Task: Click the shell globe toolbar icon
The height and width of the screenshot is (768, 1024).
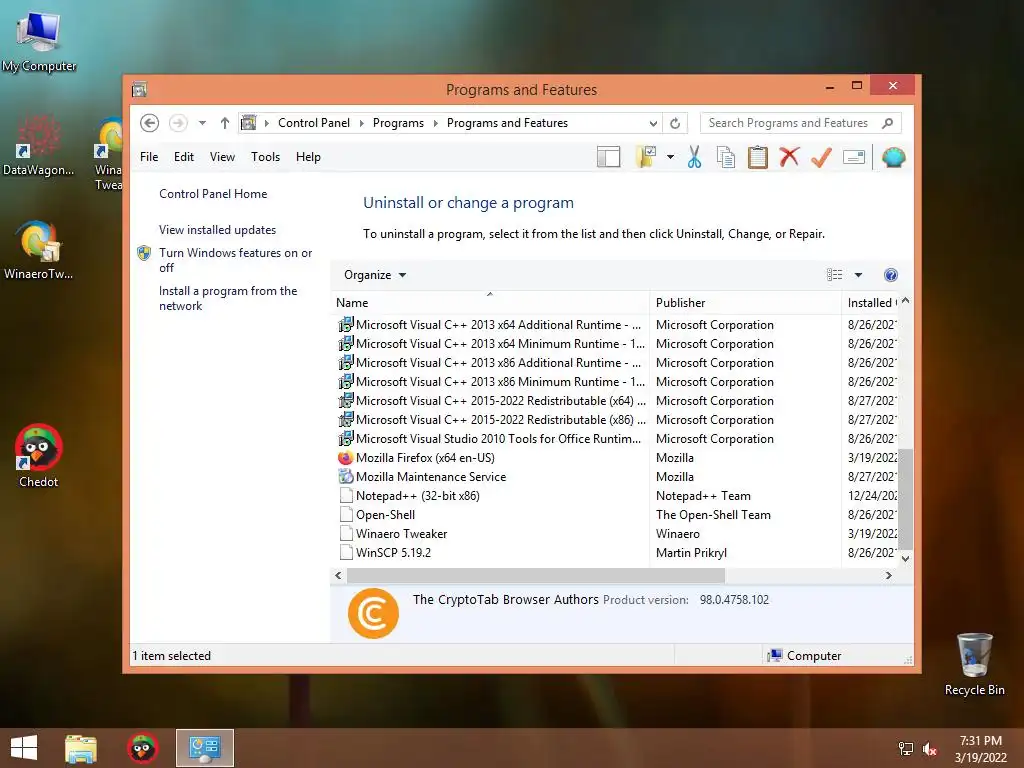Action: tap(893, 157)
